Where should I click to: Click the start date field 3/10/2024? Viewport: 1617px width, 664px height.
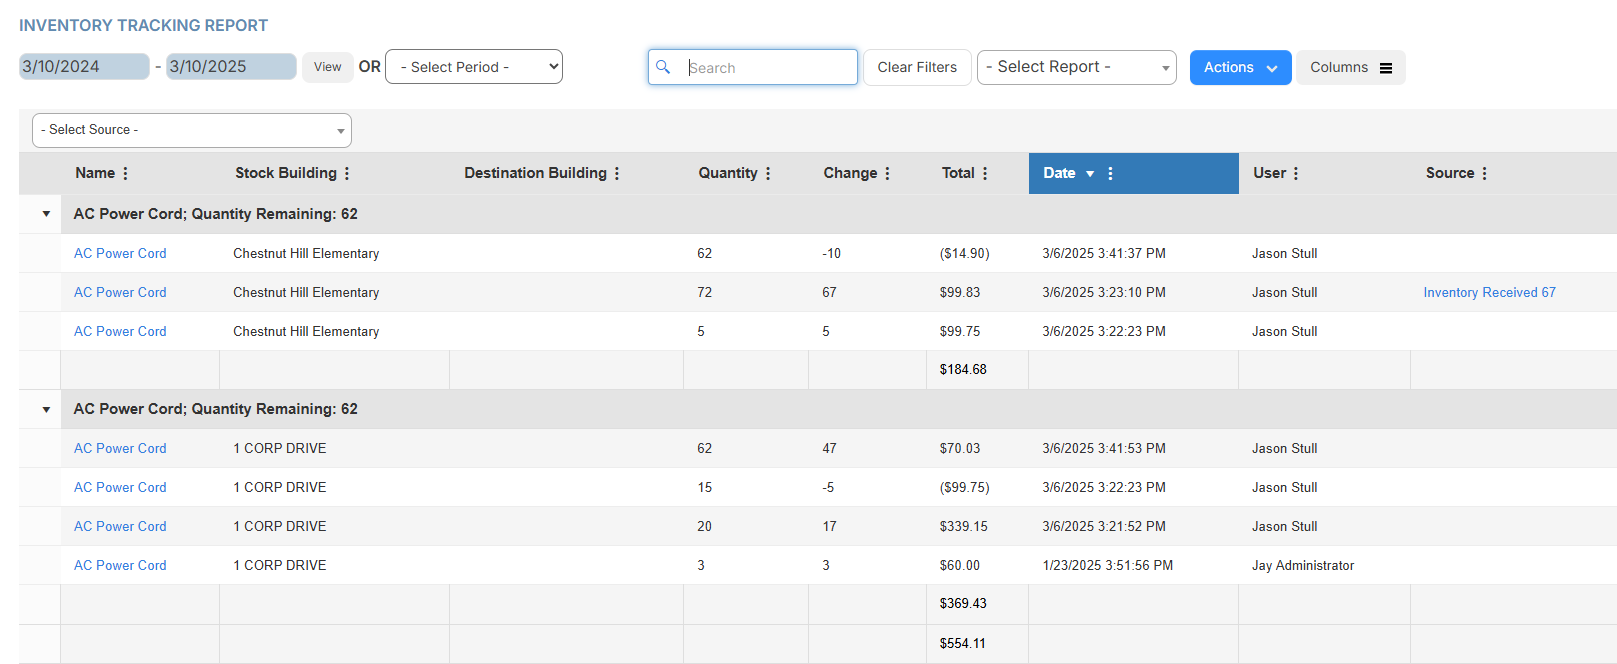(x=84, y=66)
